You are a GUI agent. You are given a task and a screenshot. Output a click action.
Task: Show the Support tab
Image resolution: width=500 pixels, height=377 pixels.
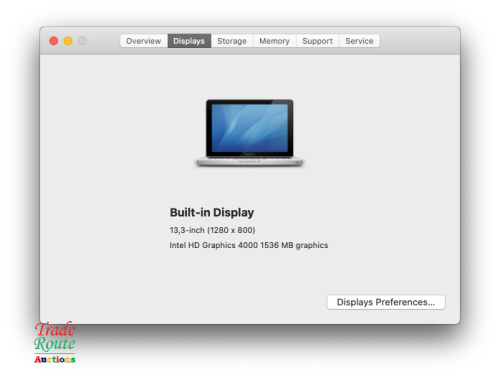coord(318,41)
